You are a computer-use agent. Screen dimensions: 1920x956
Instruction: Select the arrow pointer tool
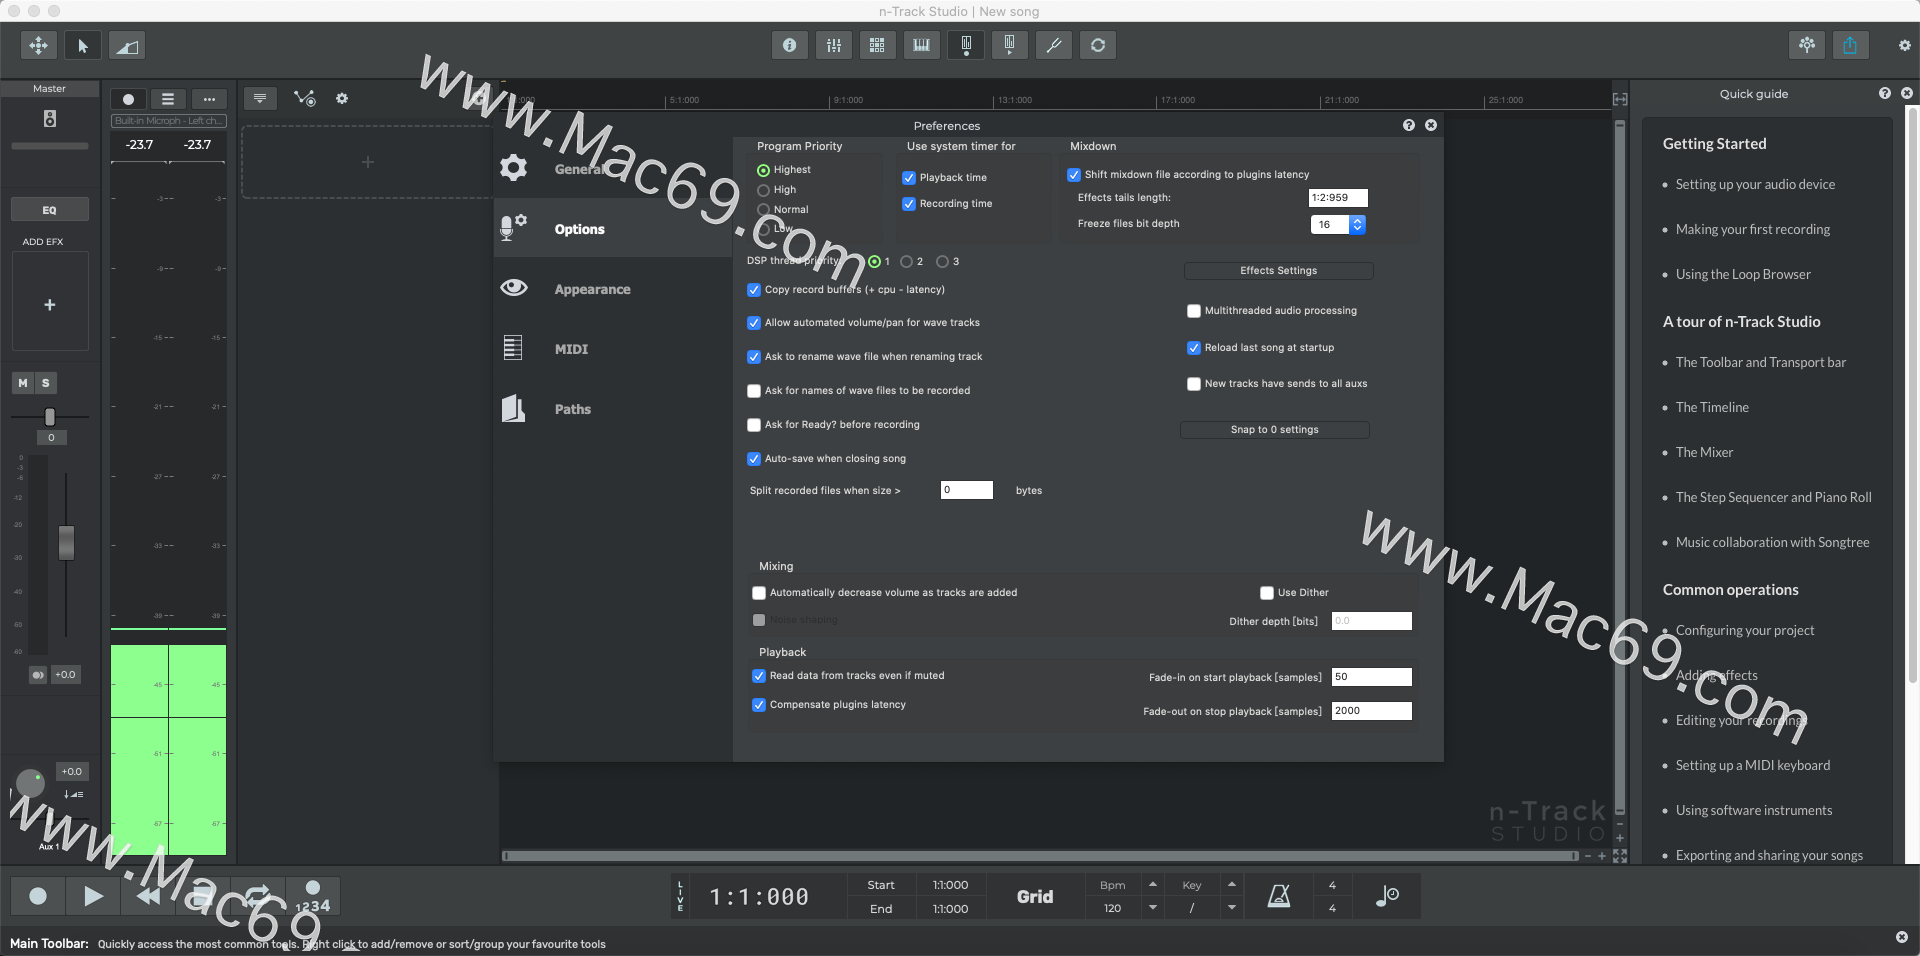click(83, 45)
